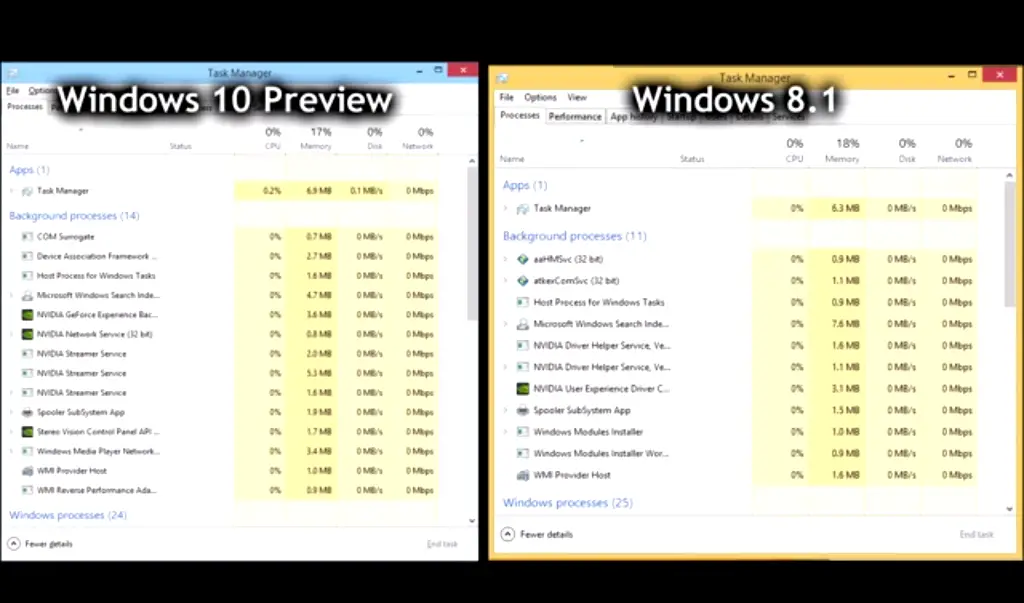Select Processes tab in Windows 8.1 window
The image size is (1024, 603).
click(x=520, y=116)
